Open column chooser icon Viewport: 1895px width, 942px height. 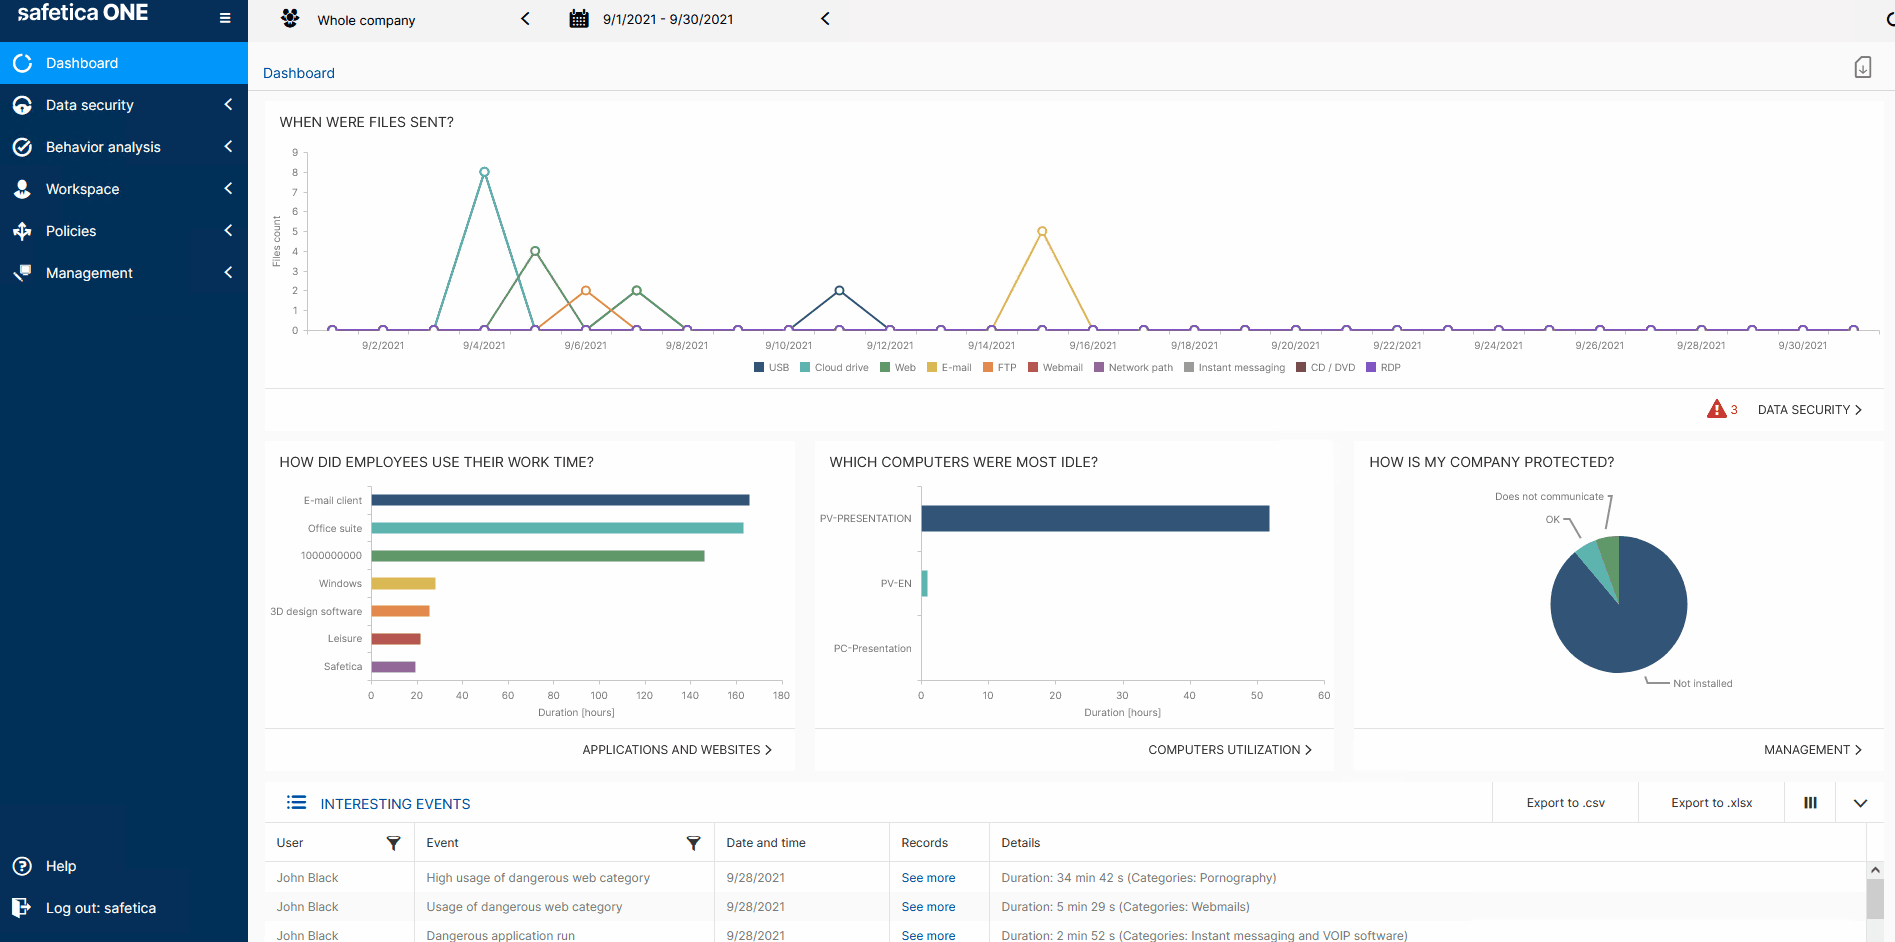pyautogui.click(x=1810, y=803)
